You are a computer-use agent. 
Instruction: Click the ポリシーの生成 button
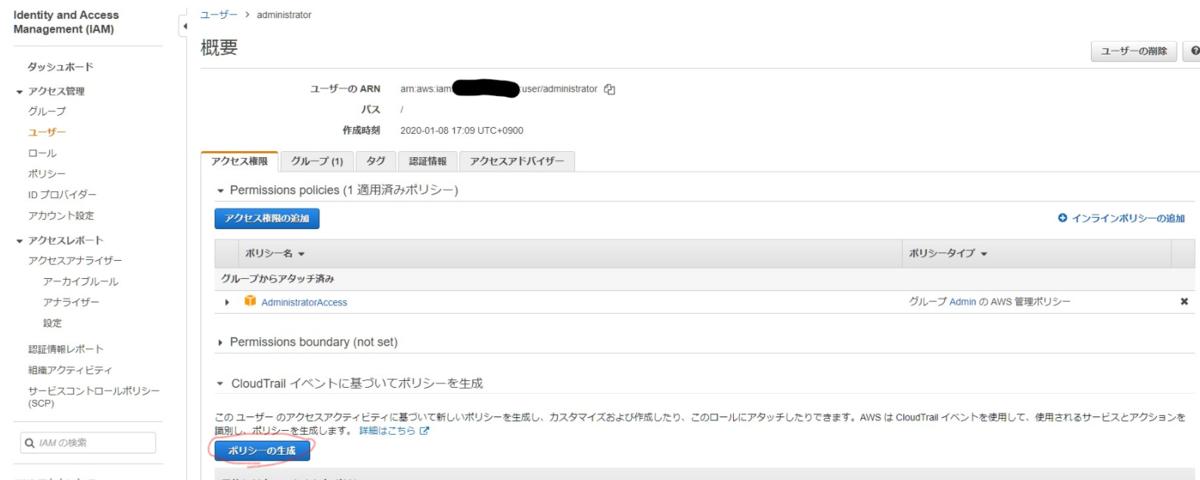pyautogui.click(x=263, y=450)
